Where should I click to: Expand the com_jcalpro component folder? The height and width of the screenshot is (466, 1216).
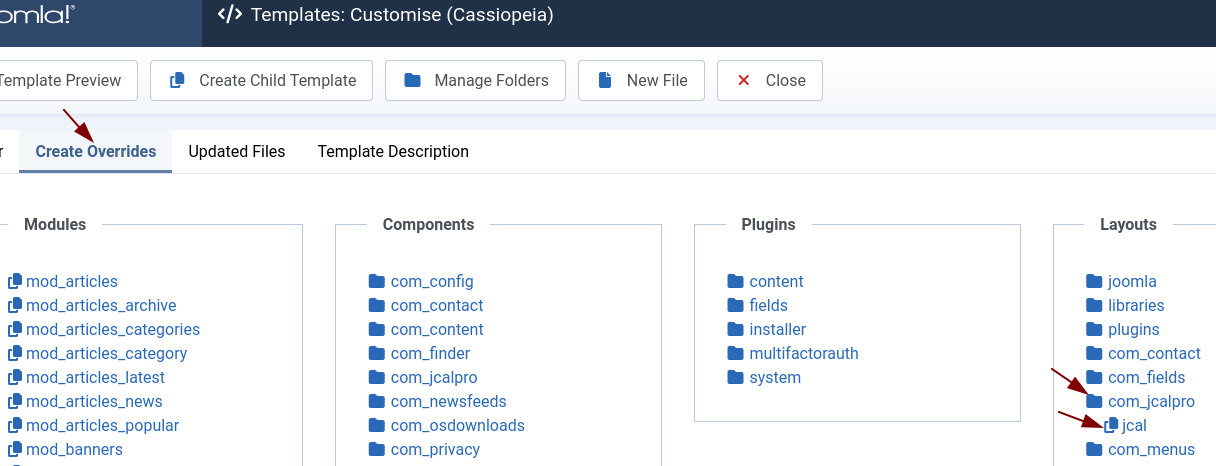click(423, 378)
